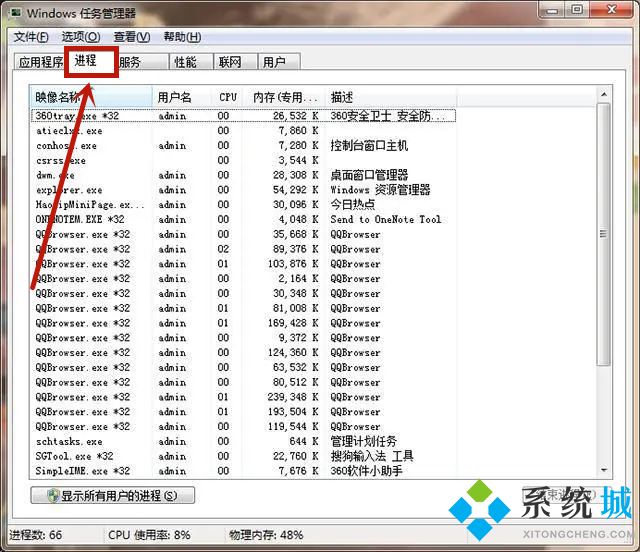This screenshot has width=640, height=552.
Task: Click the process list scrollbar thumb
Action: [603, 234]
